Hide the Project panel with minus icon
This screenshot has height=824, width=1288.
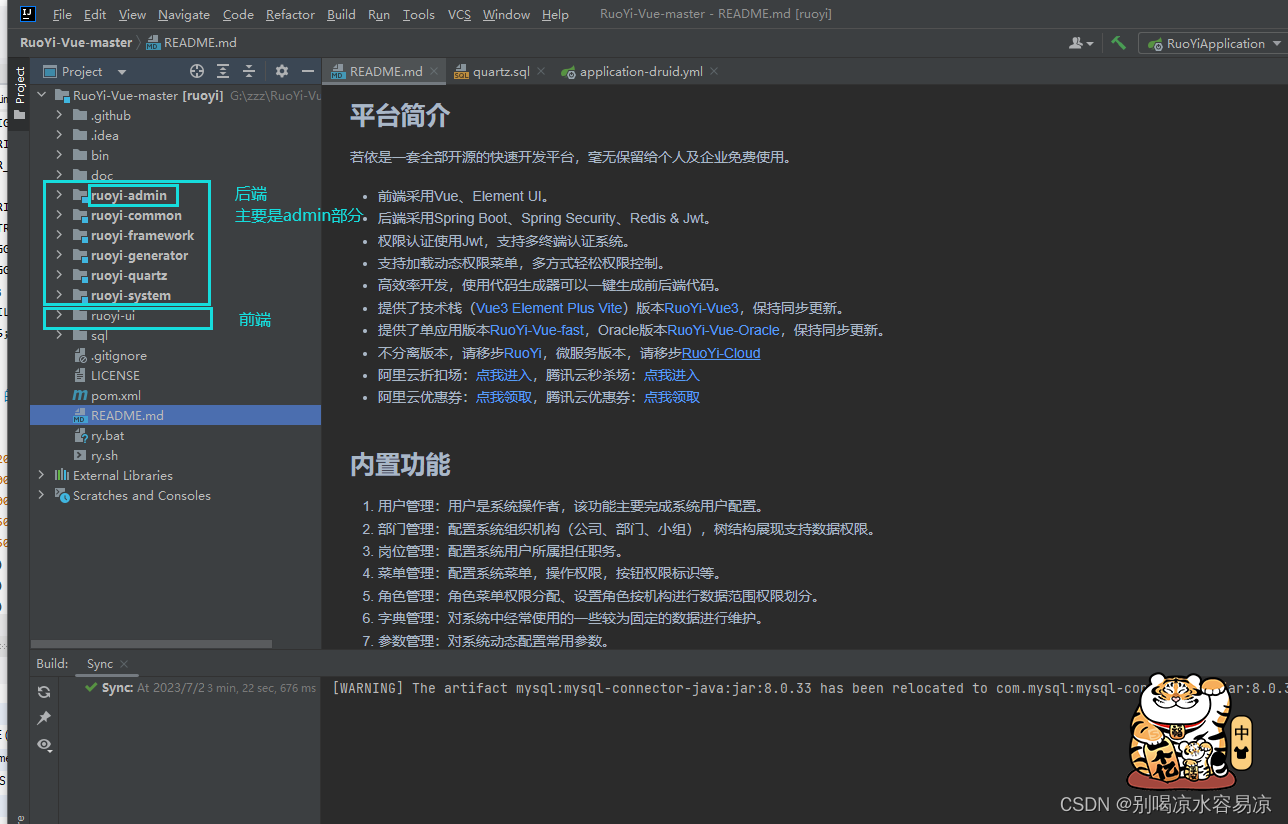tap(308, 71)
